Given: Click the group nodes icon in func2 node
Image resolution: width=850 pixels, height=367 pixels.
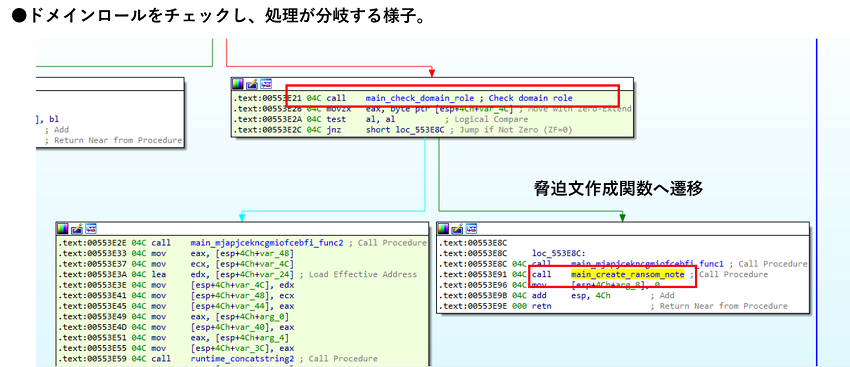Looking at the screenshot, I should point(91,228).
